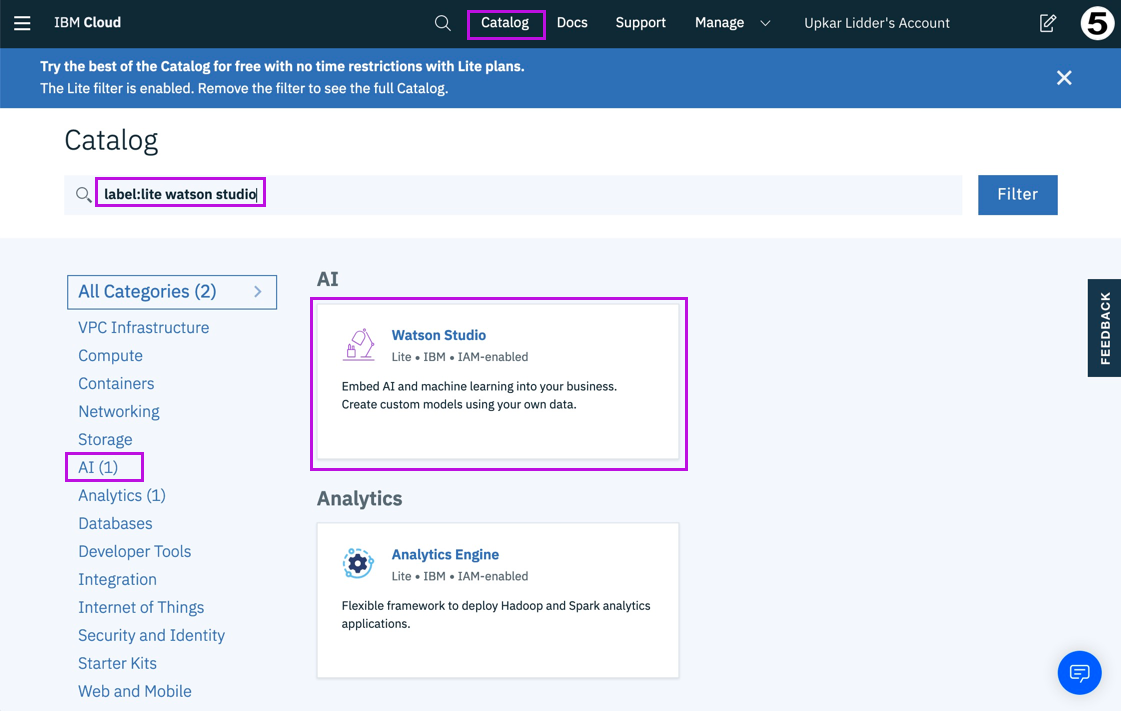The image size is (1121, 711).
Task: Open the Manage menu
Action: (x=719, y=23)
